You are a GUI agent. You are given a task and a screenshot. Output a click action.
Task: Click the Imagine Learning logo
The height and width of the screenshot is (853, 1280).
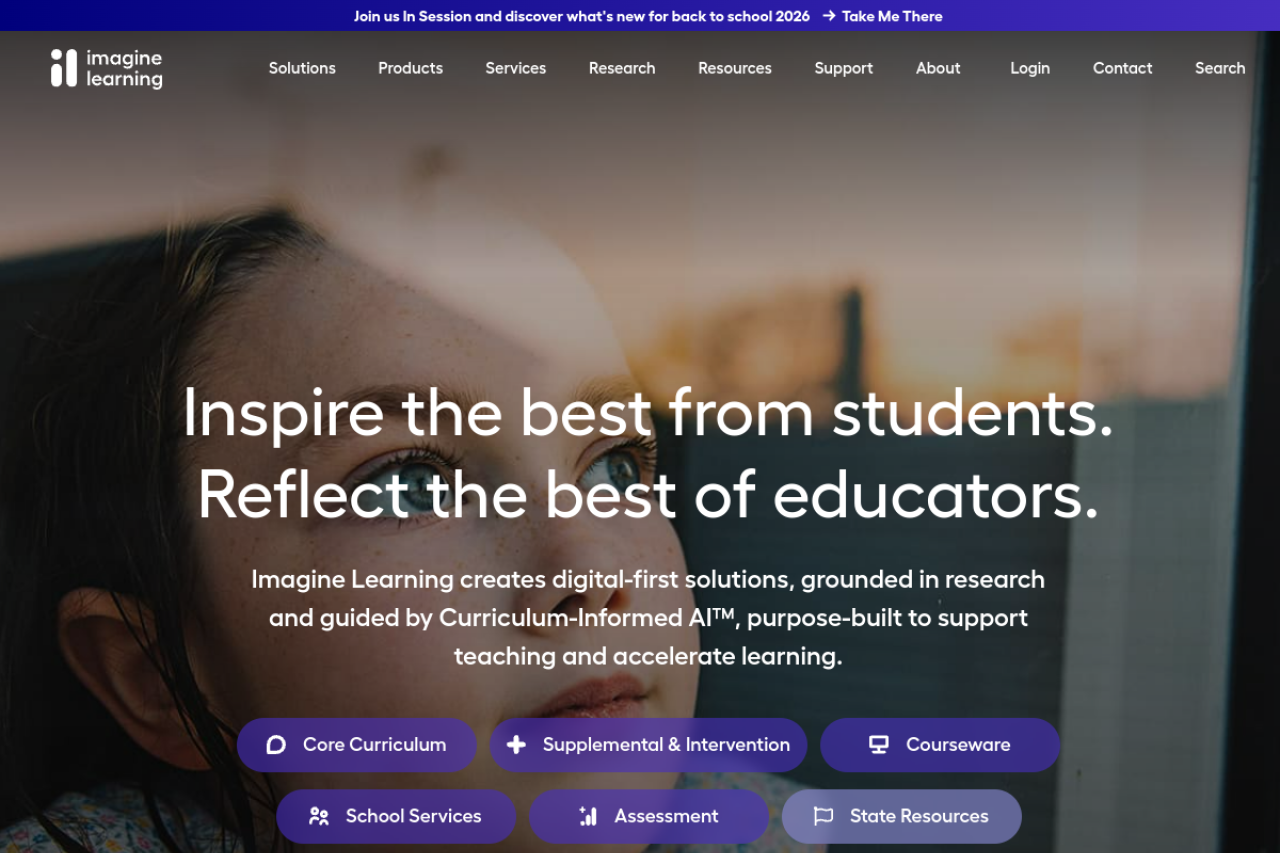point(106,68)
